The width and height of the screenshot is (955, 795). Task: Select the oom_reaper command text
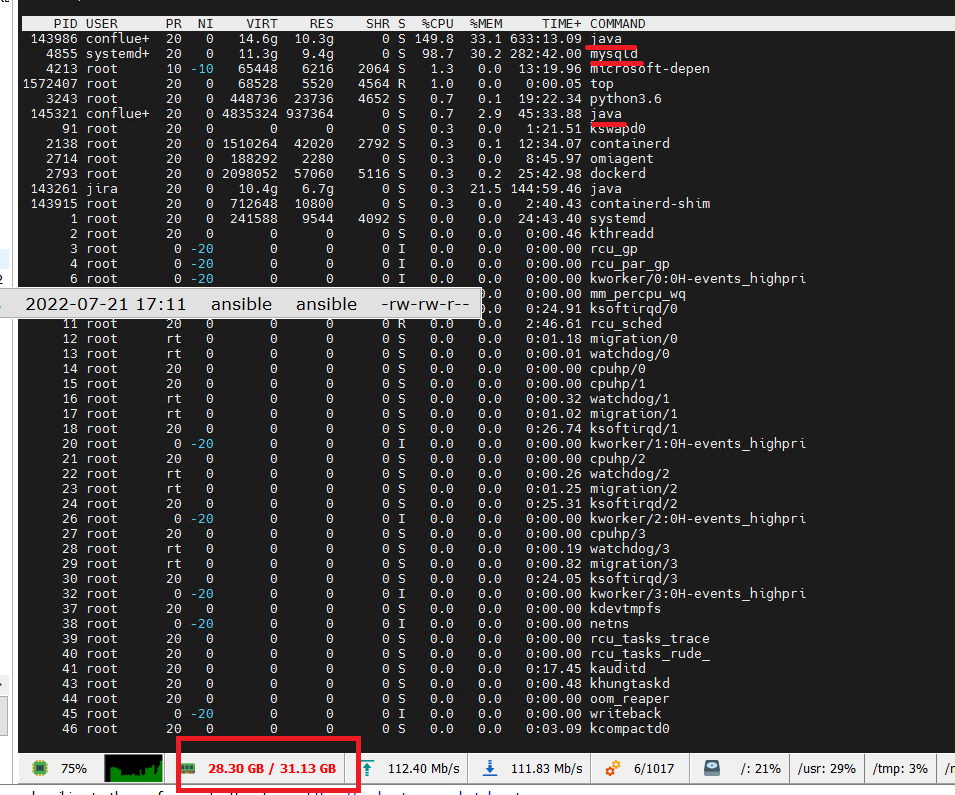(629, 699)
